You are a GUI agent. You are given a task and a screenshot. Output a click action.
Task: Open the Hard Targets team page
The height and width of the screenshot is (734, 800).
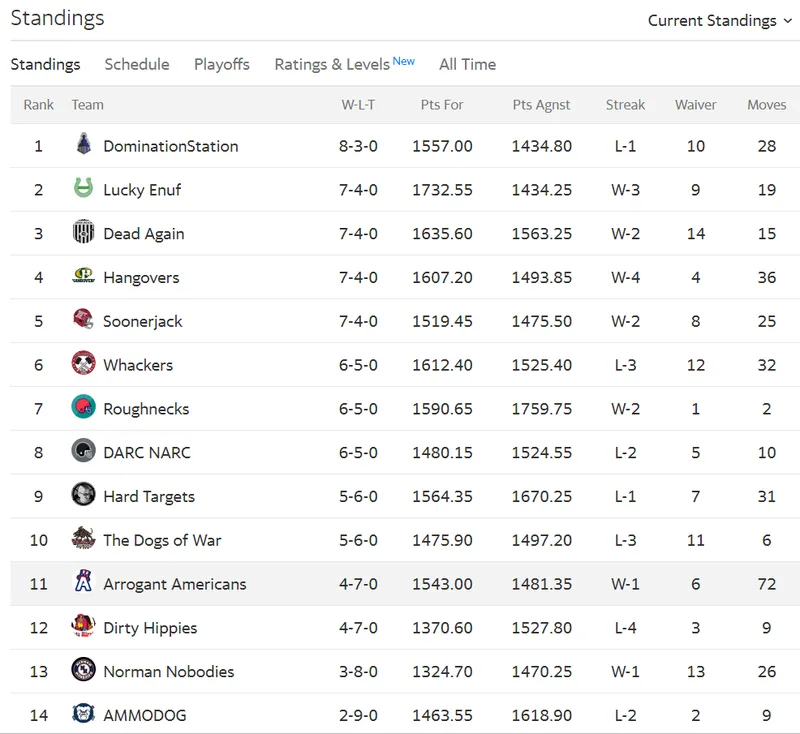pyautogui.click(x=149, y=496)
